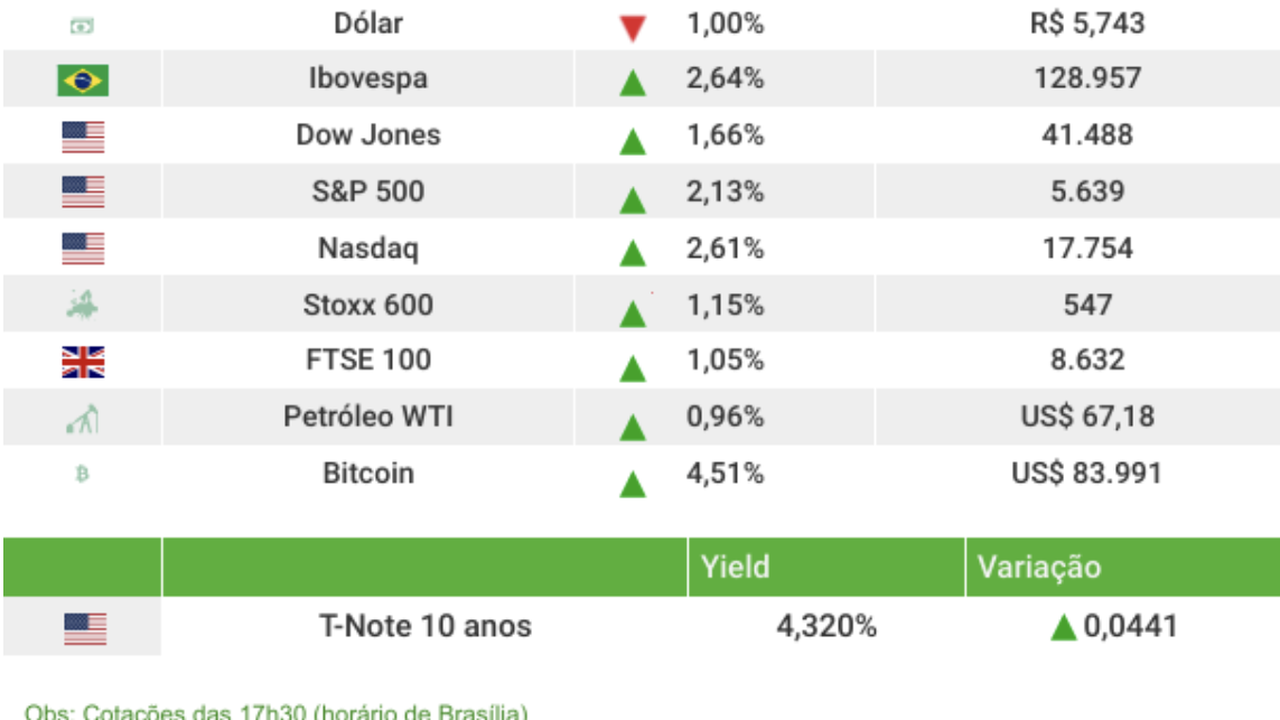Click the Bitcoin symbol icon
This screenshot has width=1280, height=720.
[83, 474]
